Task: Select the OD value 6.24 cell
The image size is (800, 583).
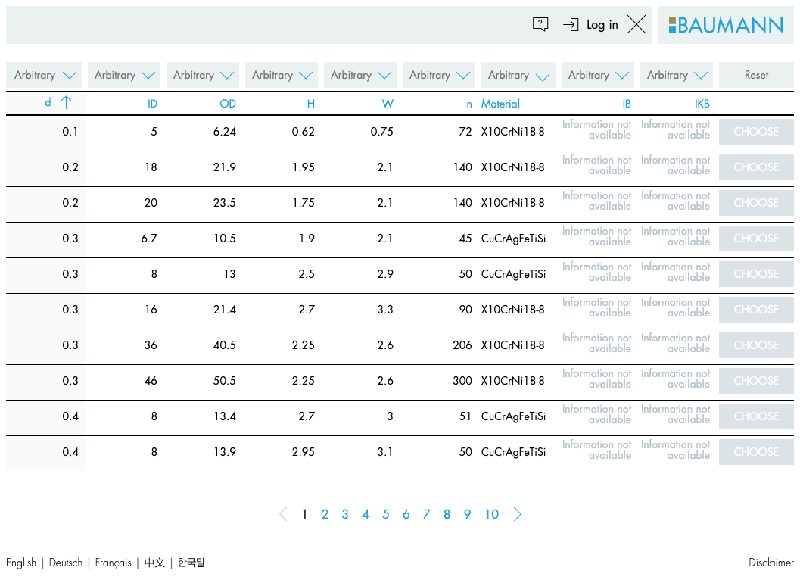Action: click(x=224, y=132)
